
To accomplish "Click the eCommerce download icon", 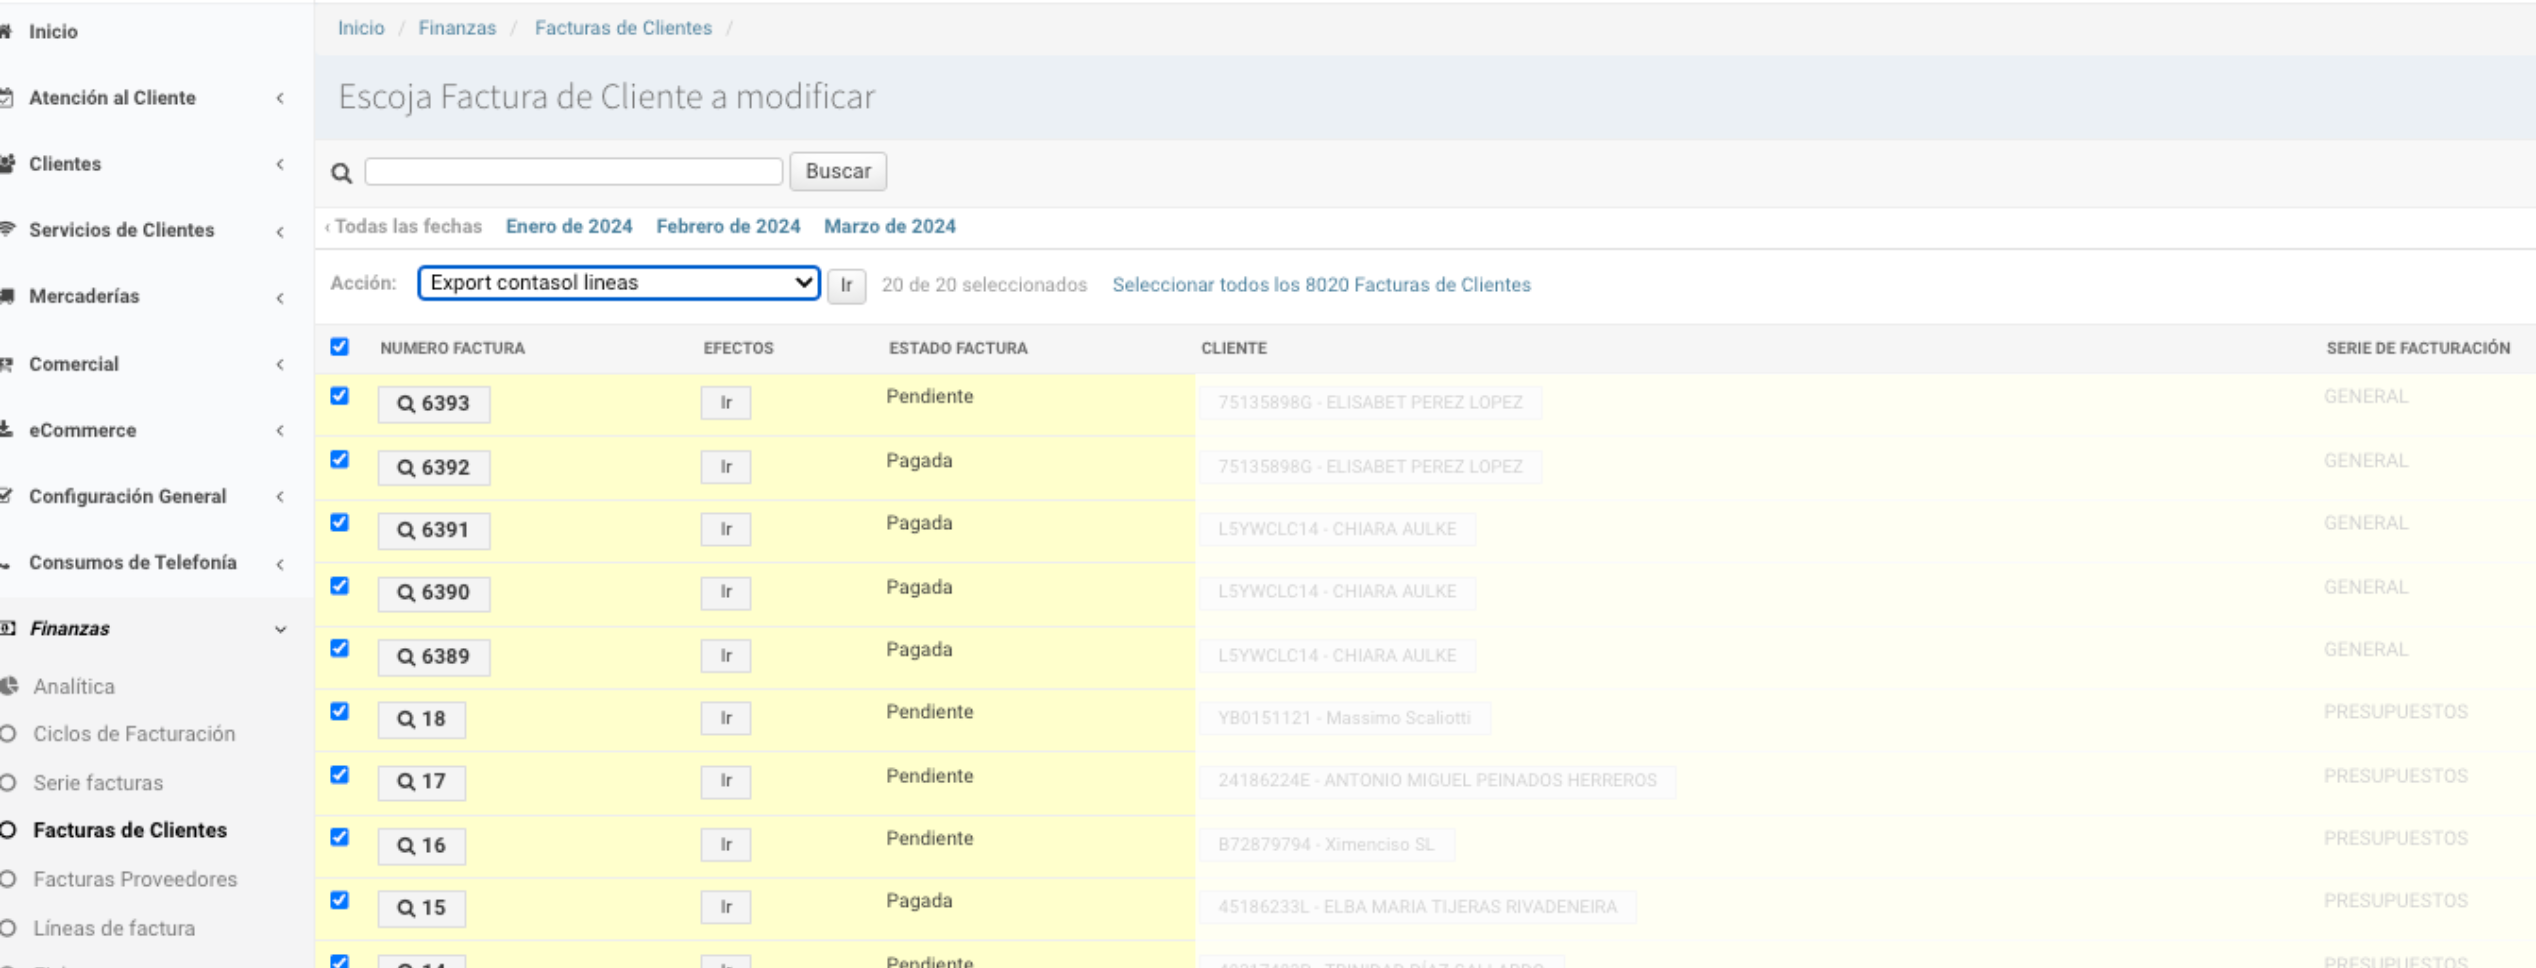I will coord(6,430).
